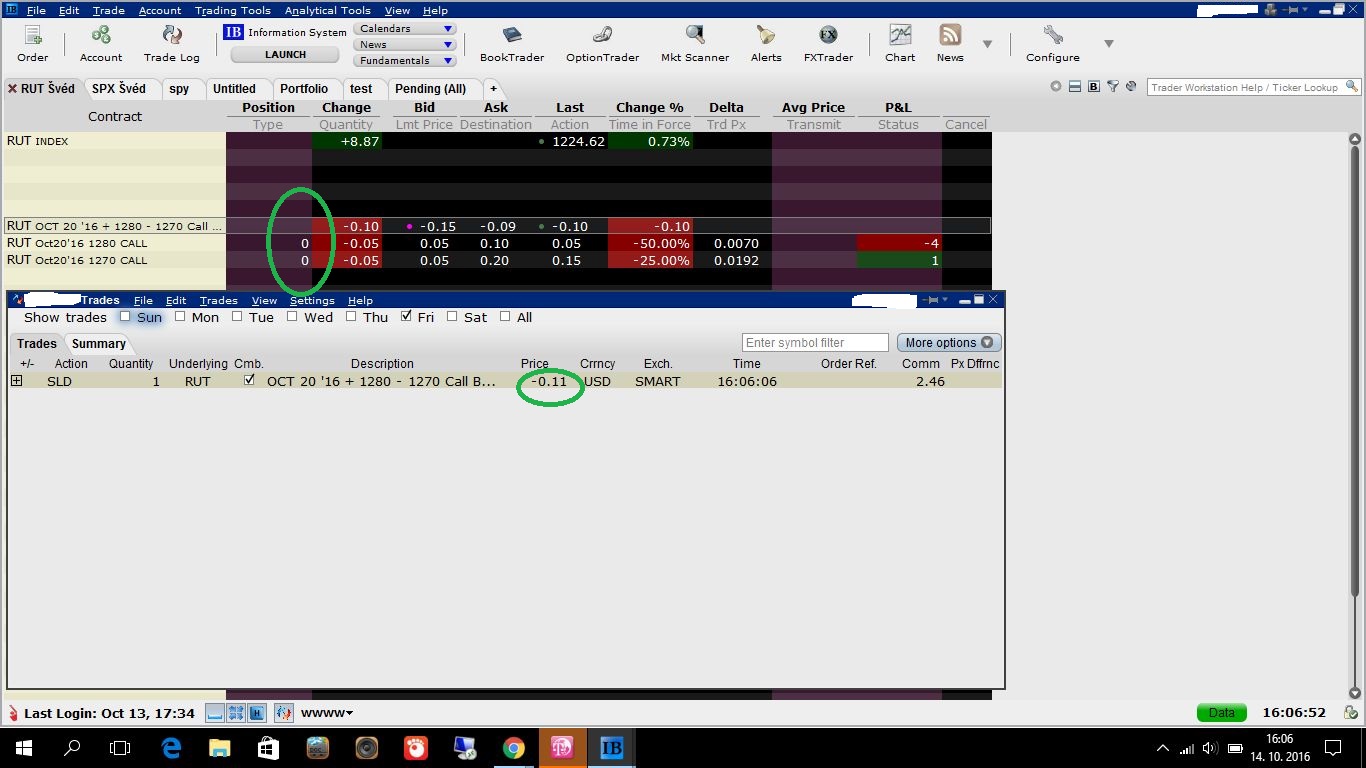Viewport: 1366px width, 768px height.
Task: Click the Change % column header
Action: [x=650, y=108]
